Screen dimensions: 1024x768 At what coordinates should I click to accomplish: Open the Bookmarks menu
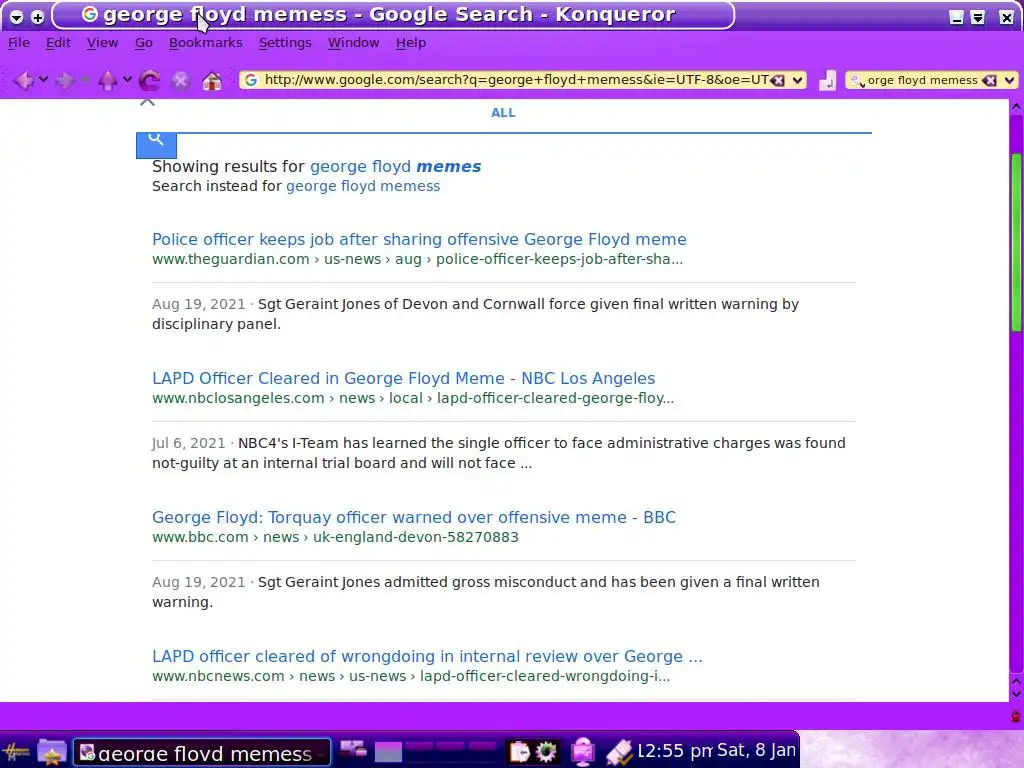point(206,42)
